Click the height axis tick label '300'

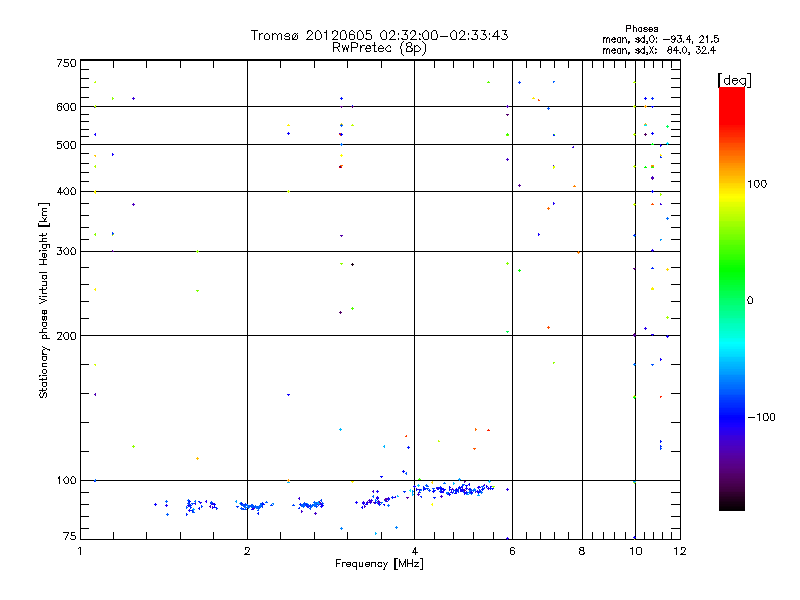(x=66, y=251)
